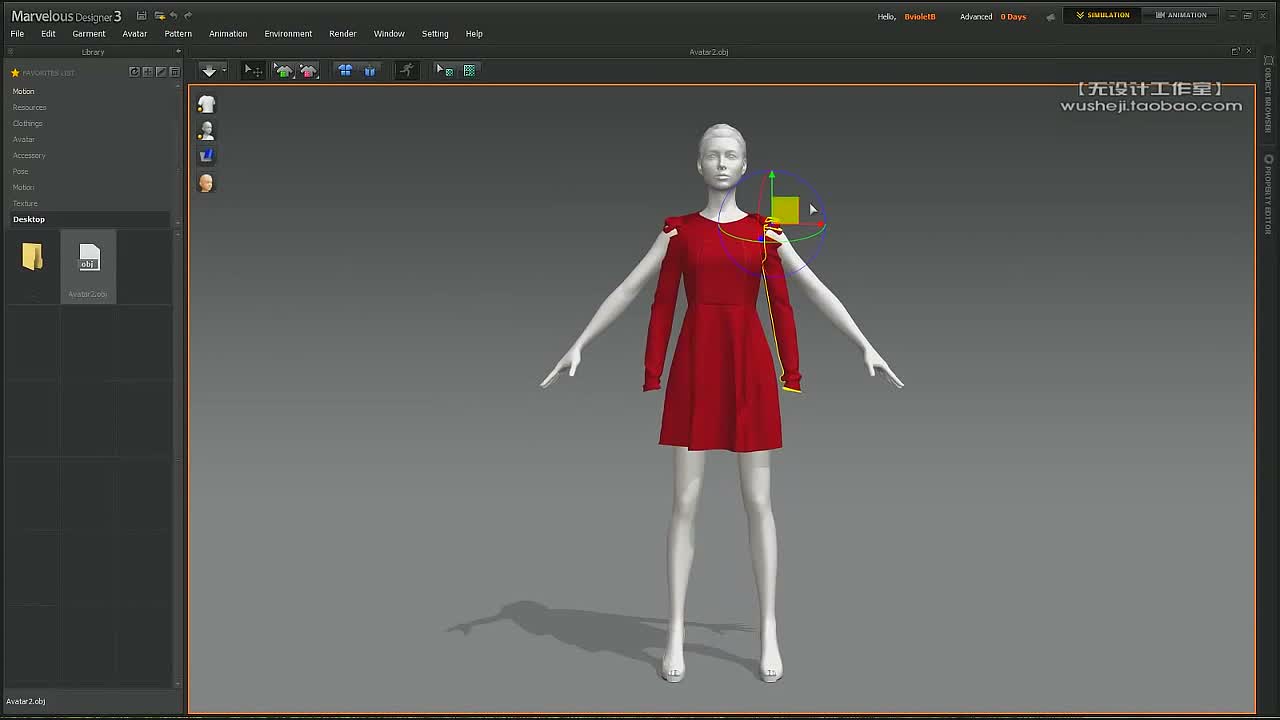Select the Avatar2.obj file thumbnail
The image size is (1280, 720).
coord(88,266)
